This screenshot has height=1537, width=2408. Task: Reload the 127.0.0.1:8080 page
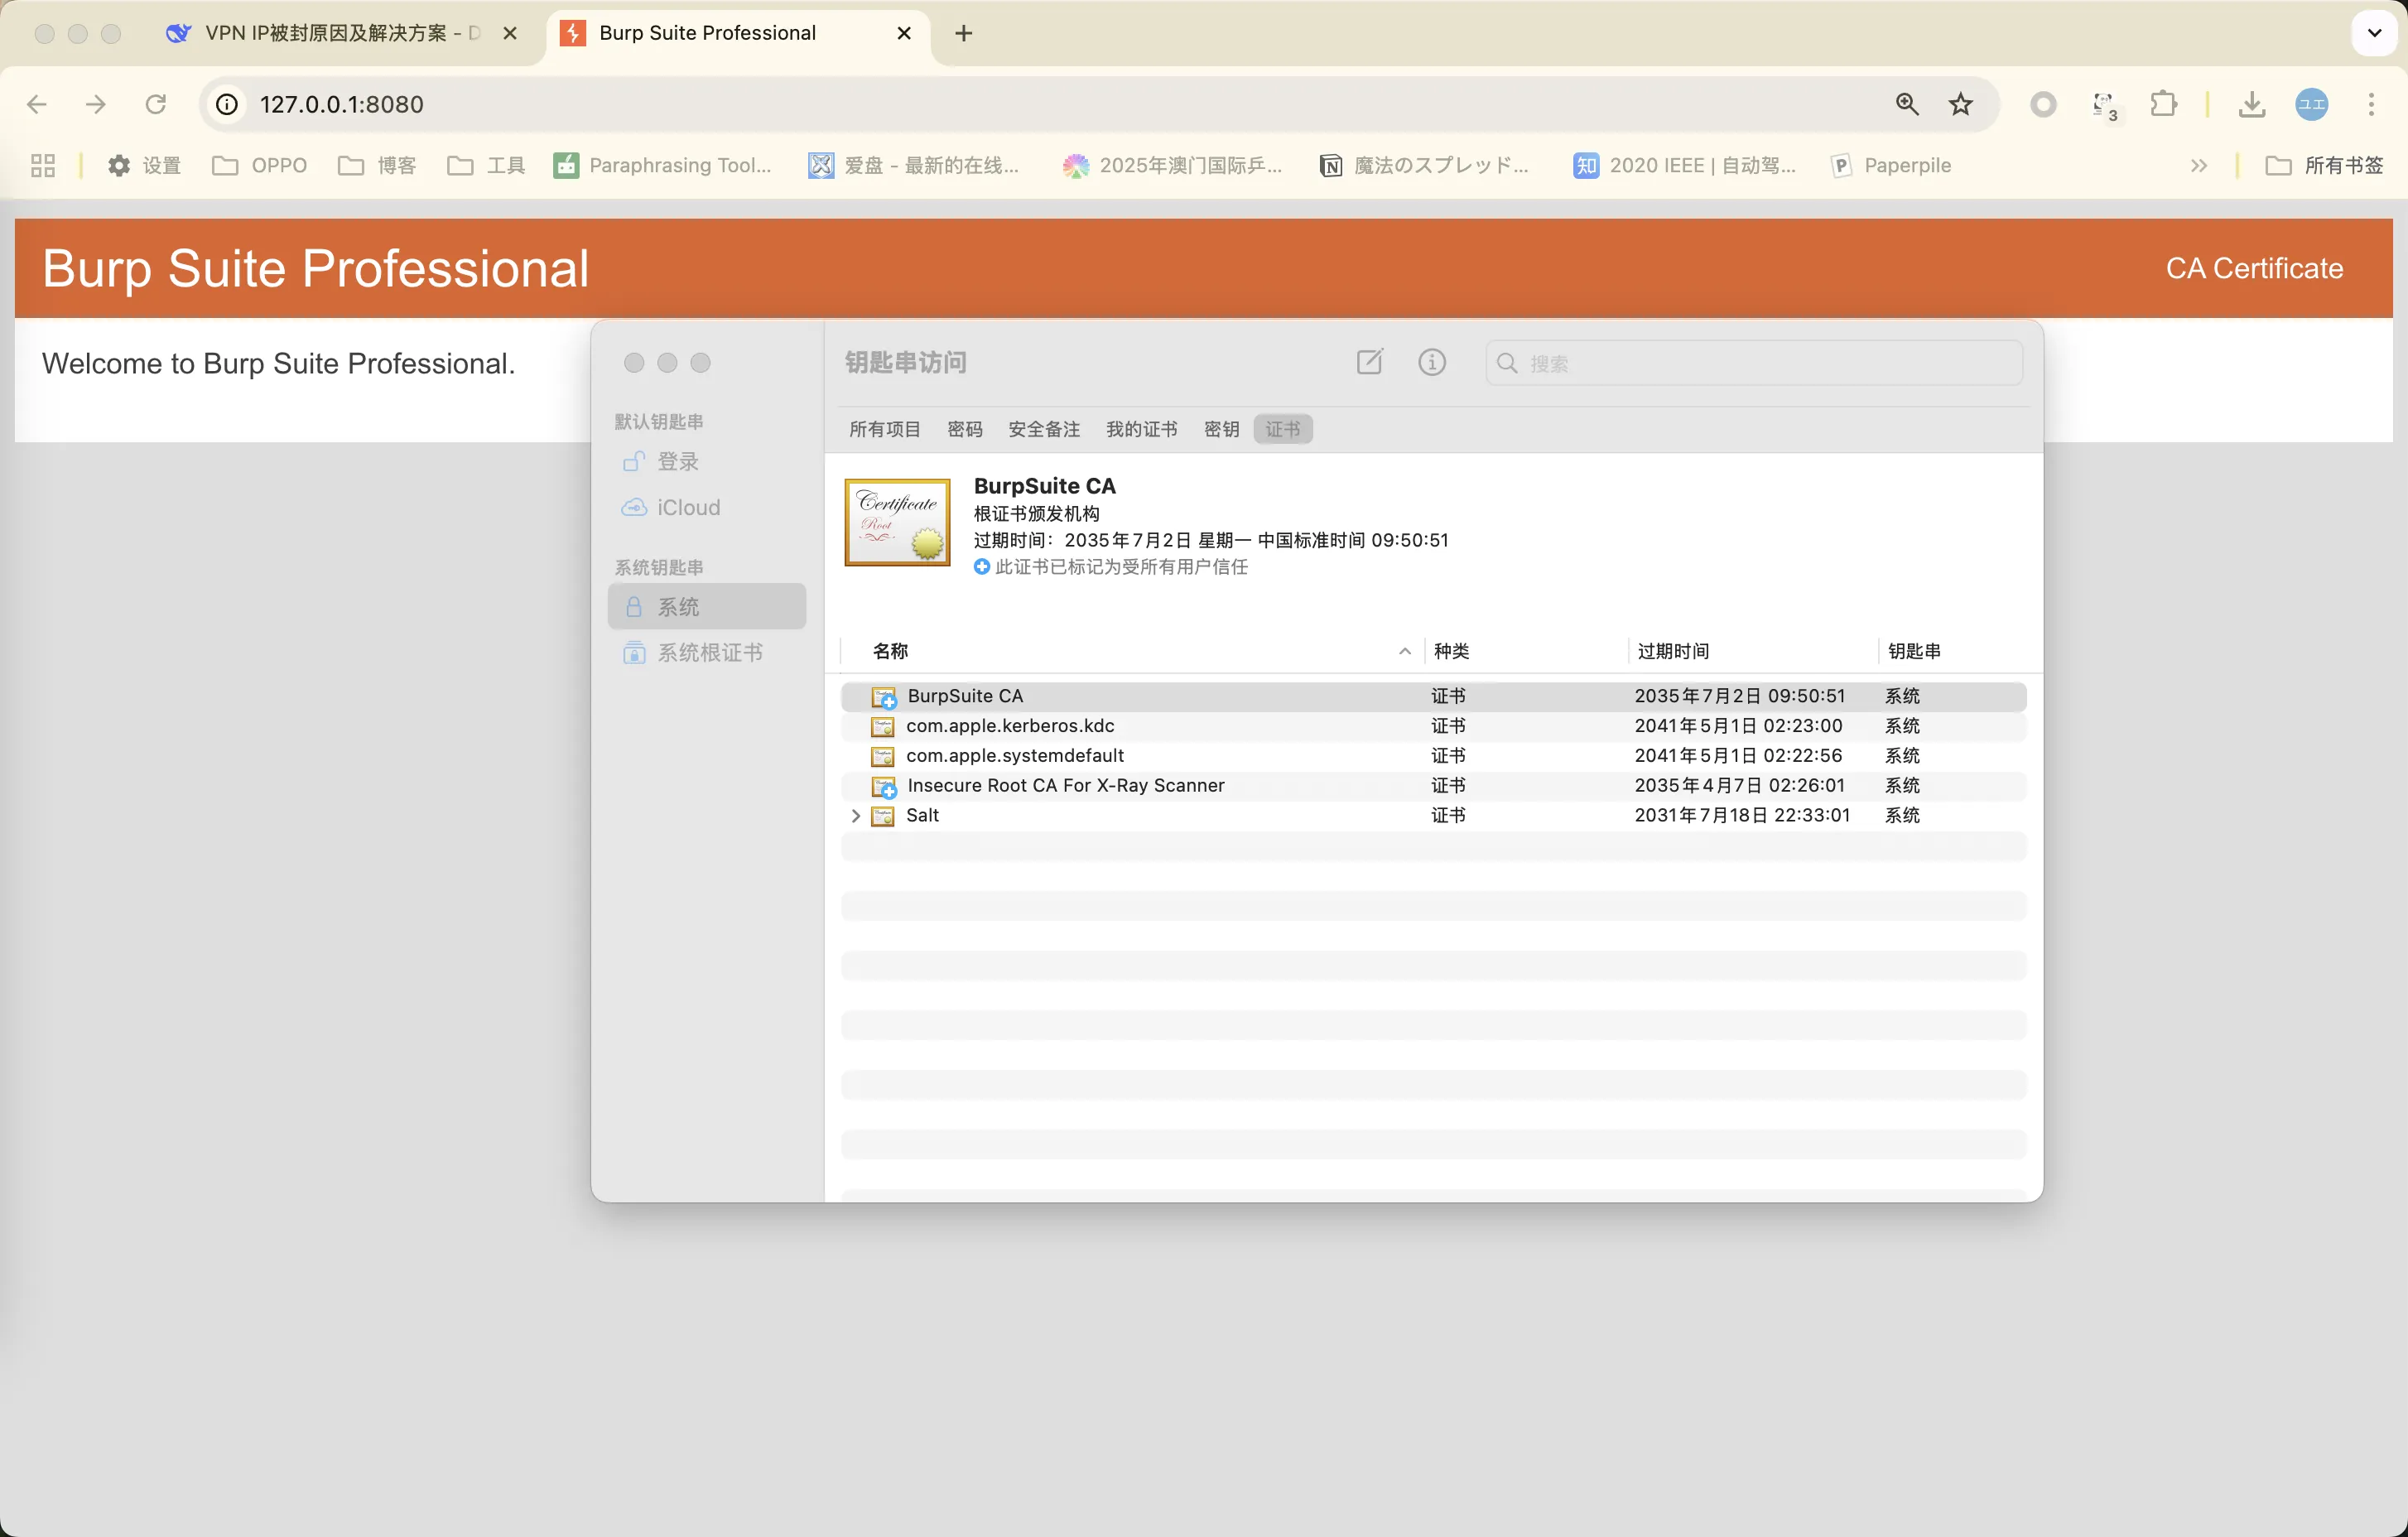pyautogui.click(x=156, y=104)
